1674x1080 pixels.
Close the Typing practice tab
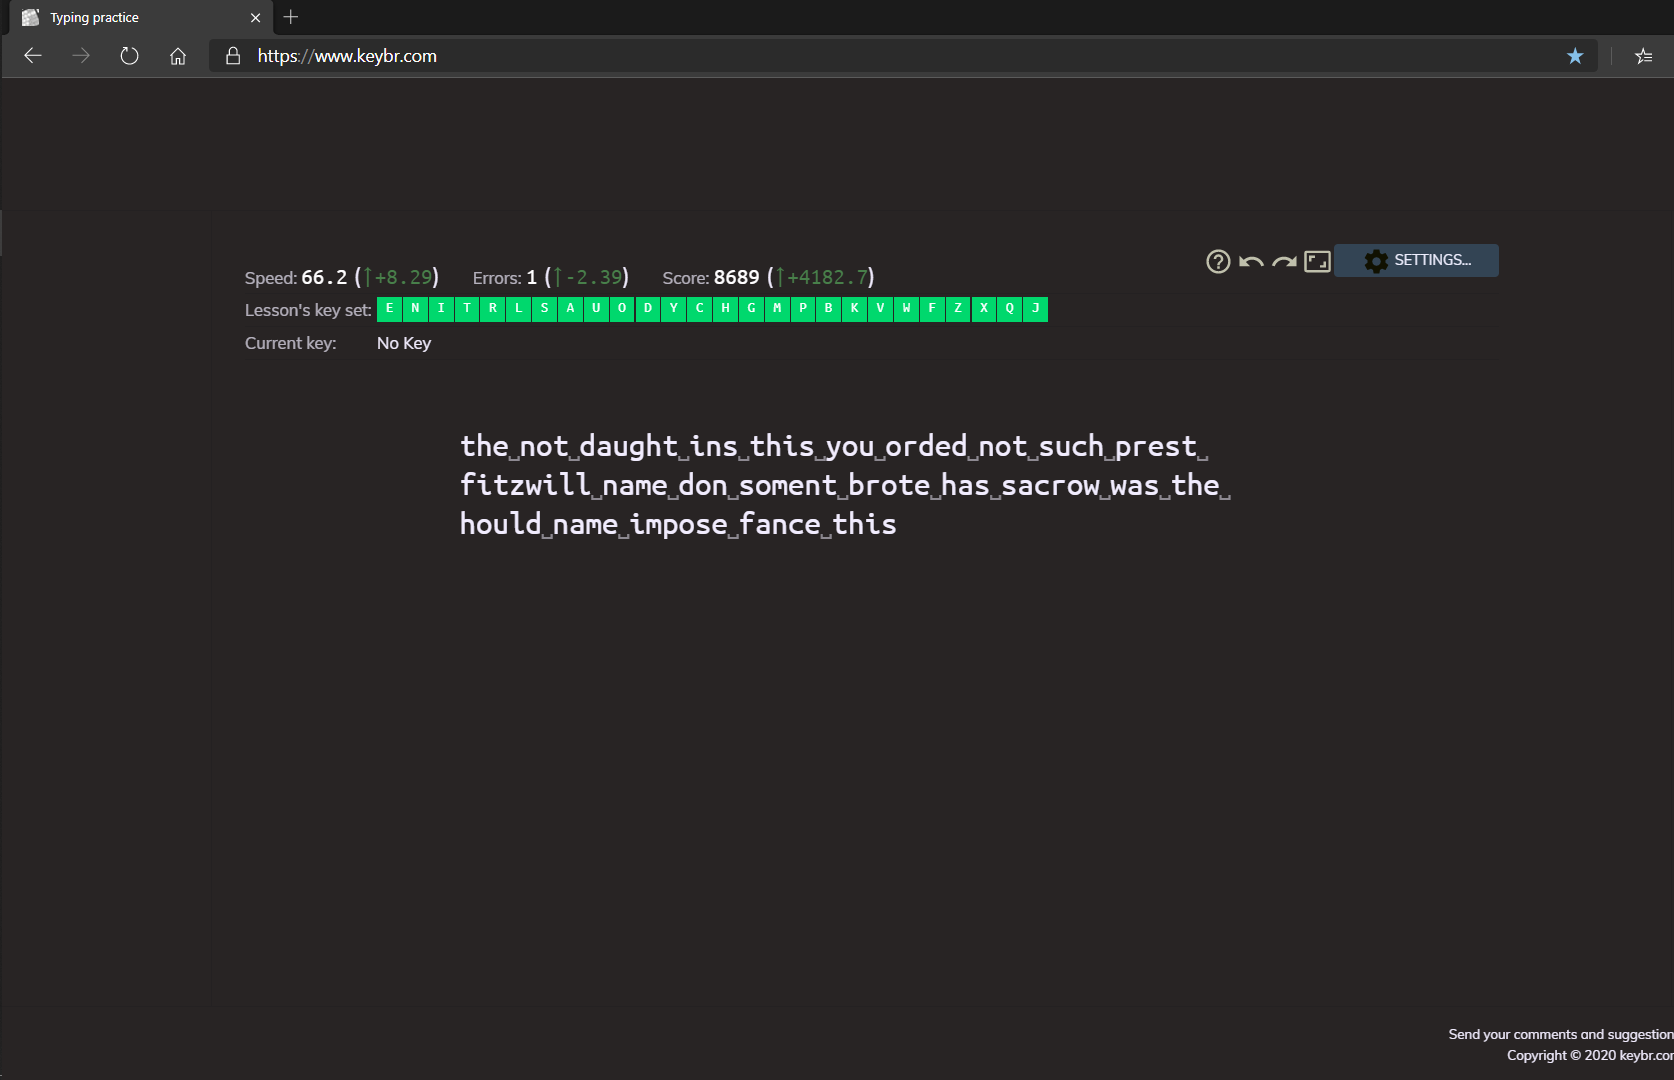pyautogui.click(x=255, y=18)
